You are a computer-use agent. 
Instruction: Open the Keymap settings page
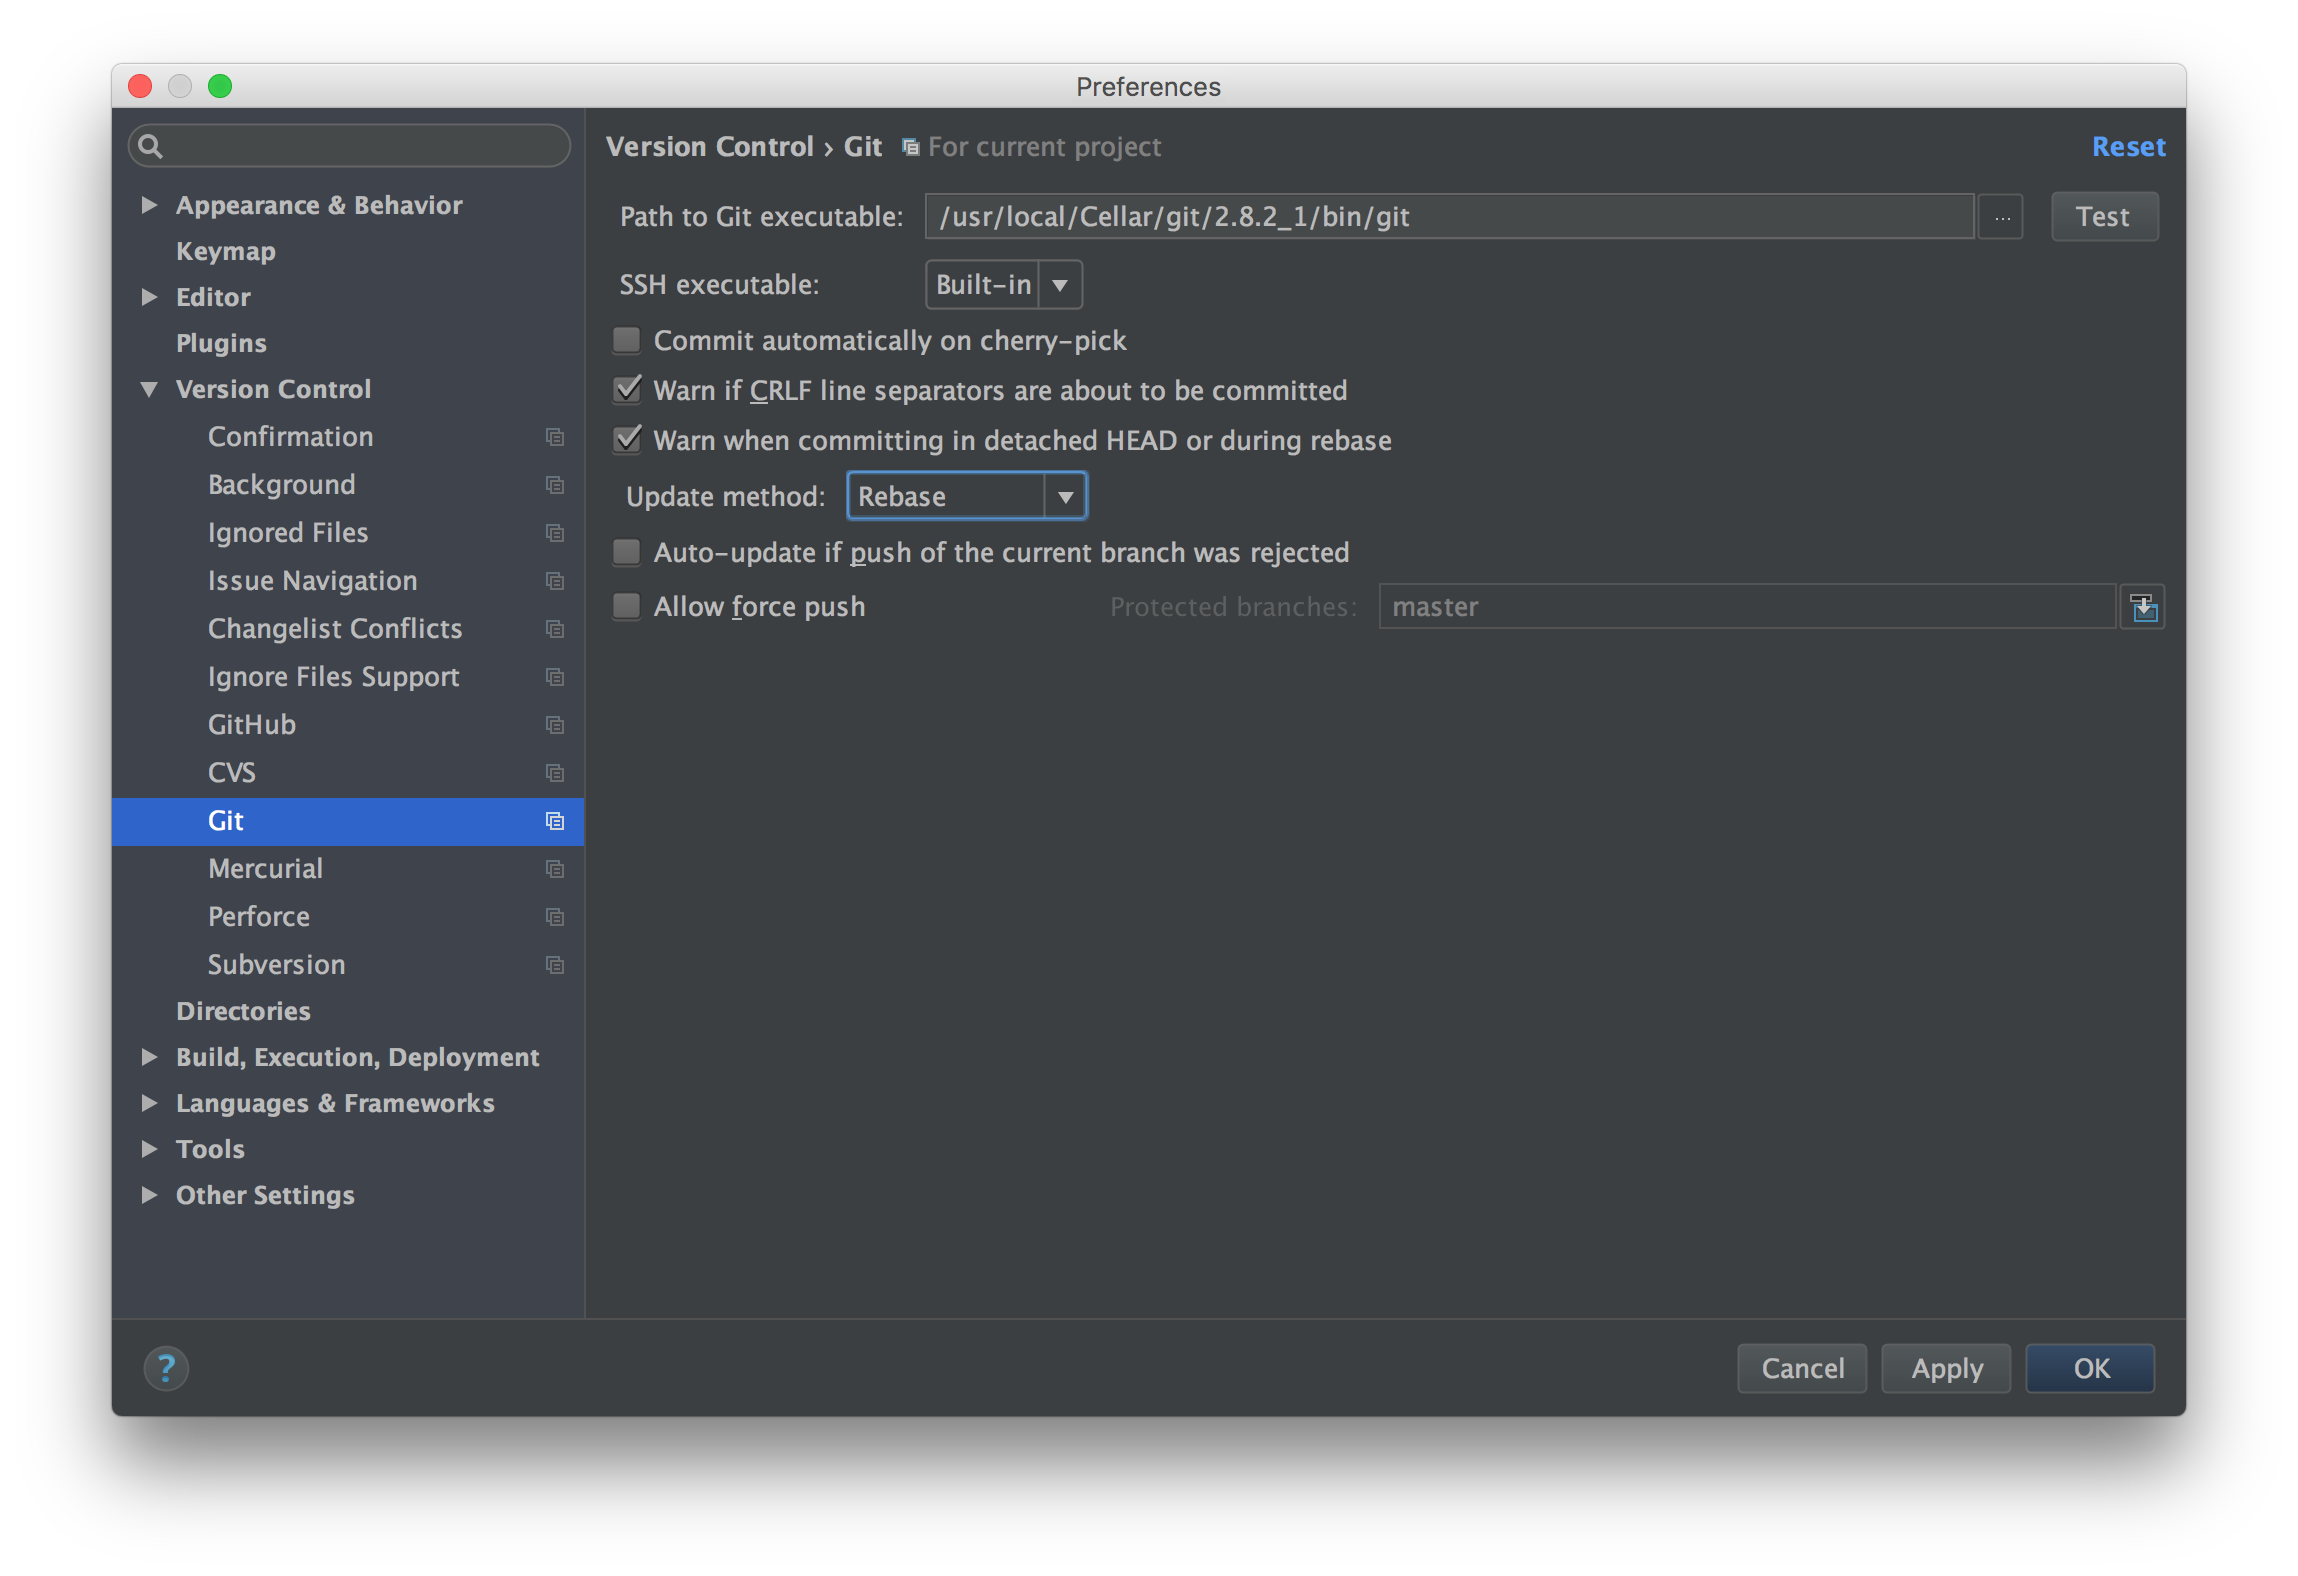click(225, 251)
